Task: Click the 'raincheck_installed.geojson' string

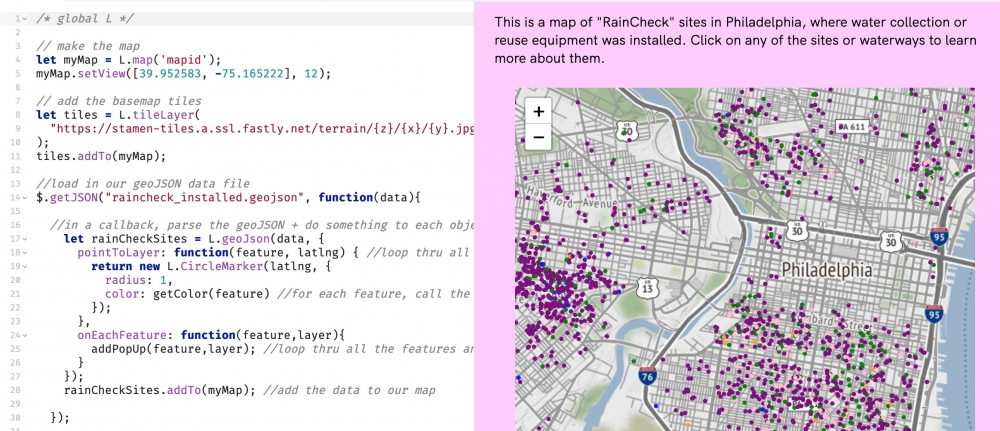Action: point(204,198)
